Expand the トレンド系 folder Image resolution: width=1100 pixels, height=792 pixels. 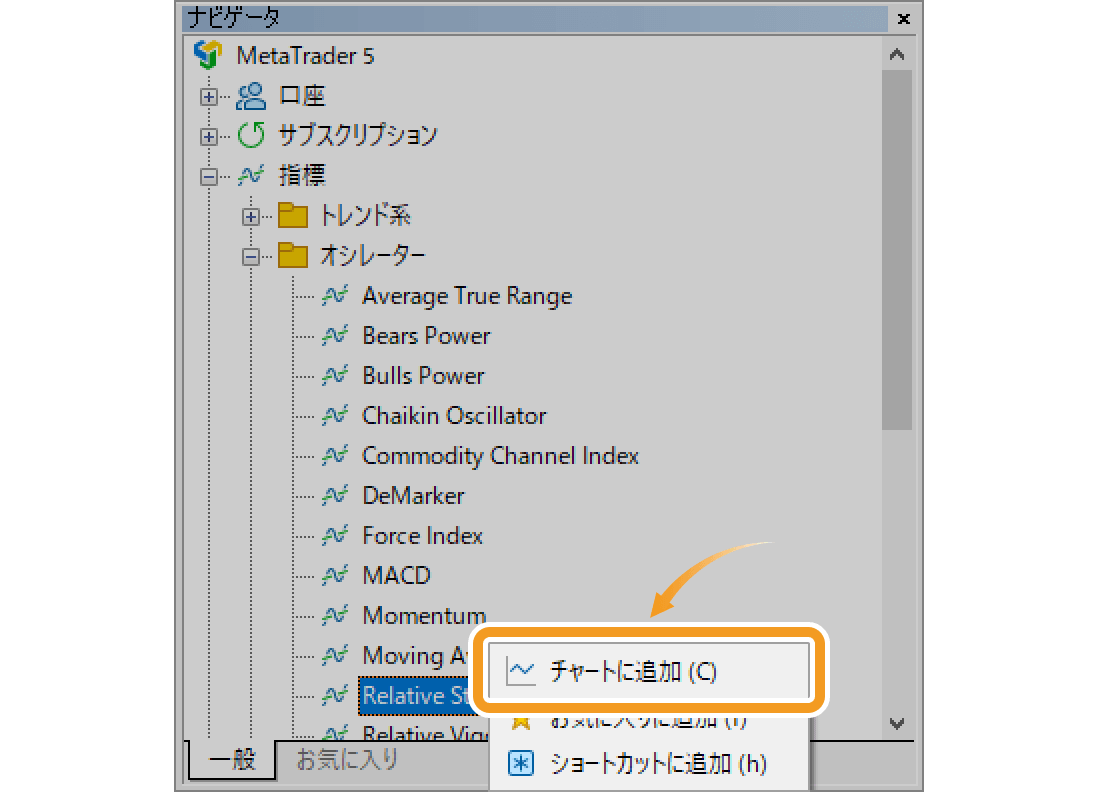pos(250,217)
